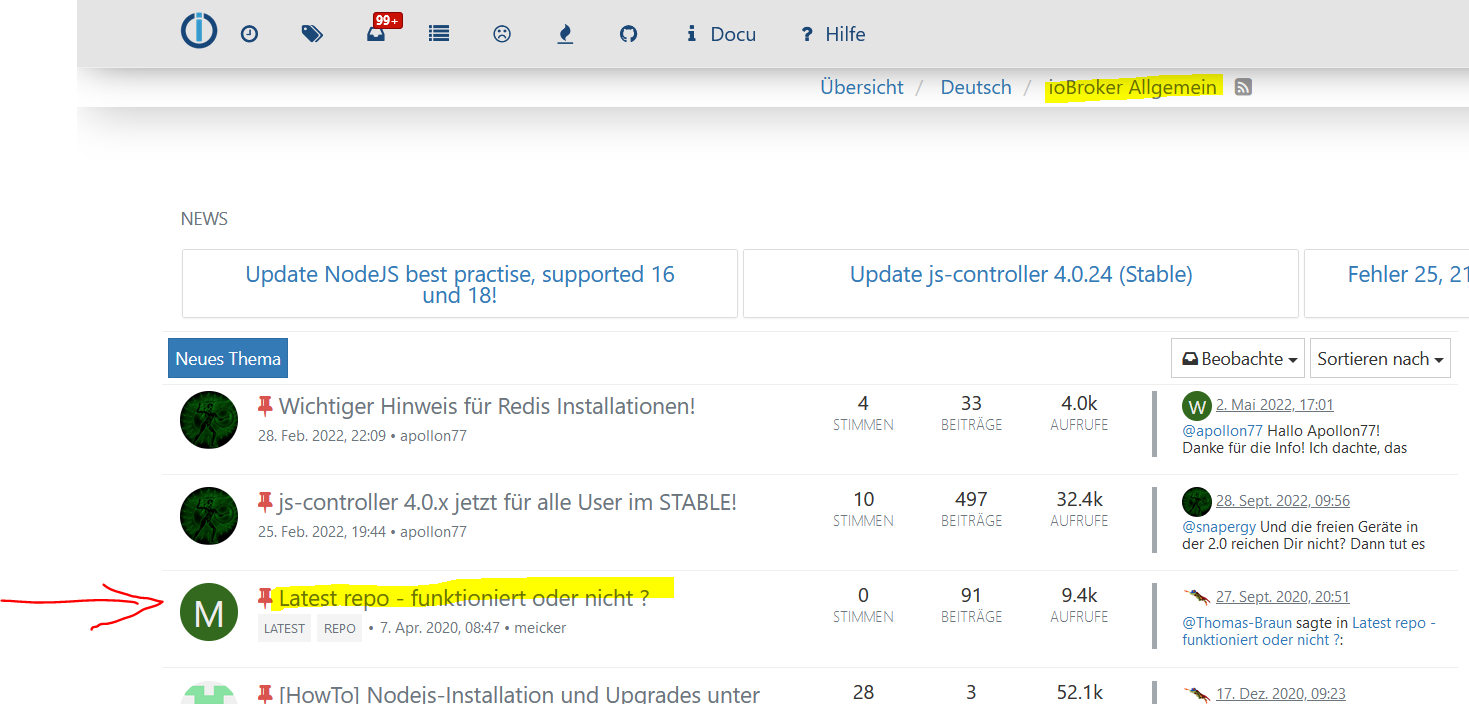Open Update js-controller 4.0.24 news card
Viewport: 1469px width, 704px height.
[x=1021, y=284]
